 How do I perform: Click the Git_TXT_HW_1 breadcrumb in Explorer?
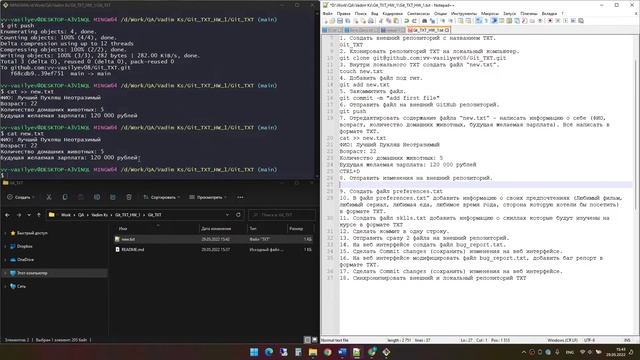tap(127, 215)
